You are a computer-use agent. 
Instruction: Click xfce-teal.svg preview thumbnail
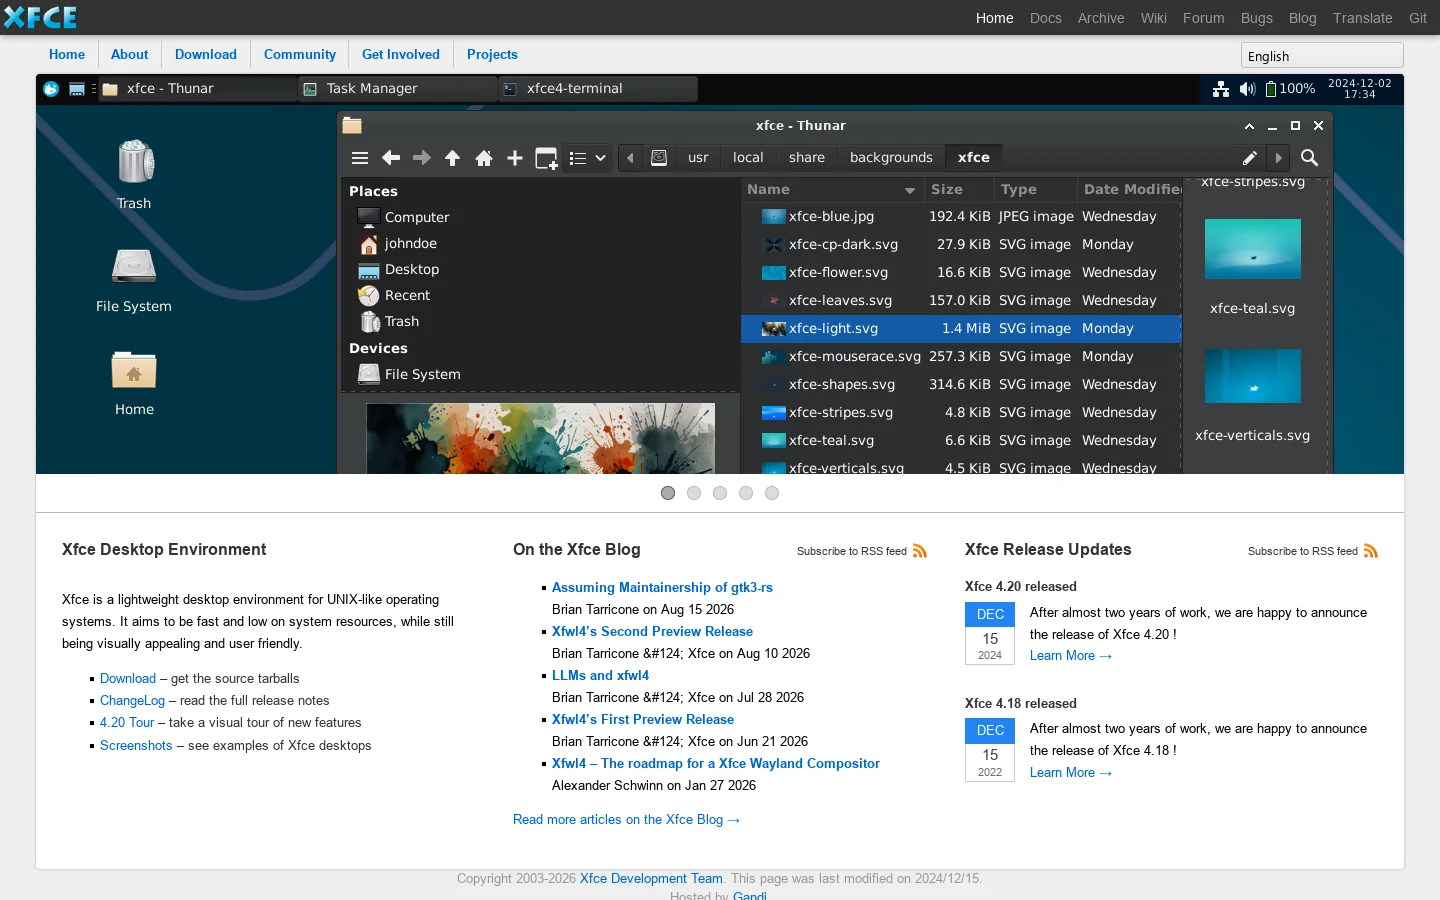tap(1253, 249)
